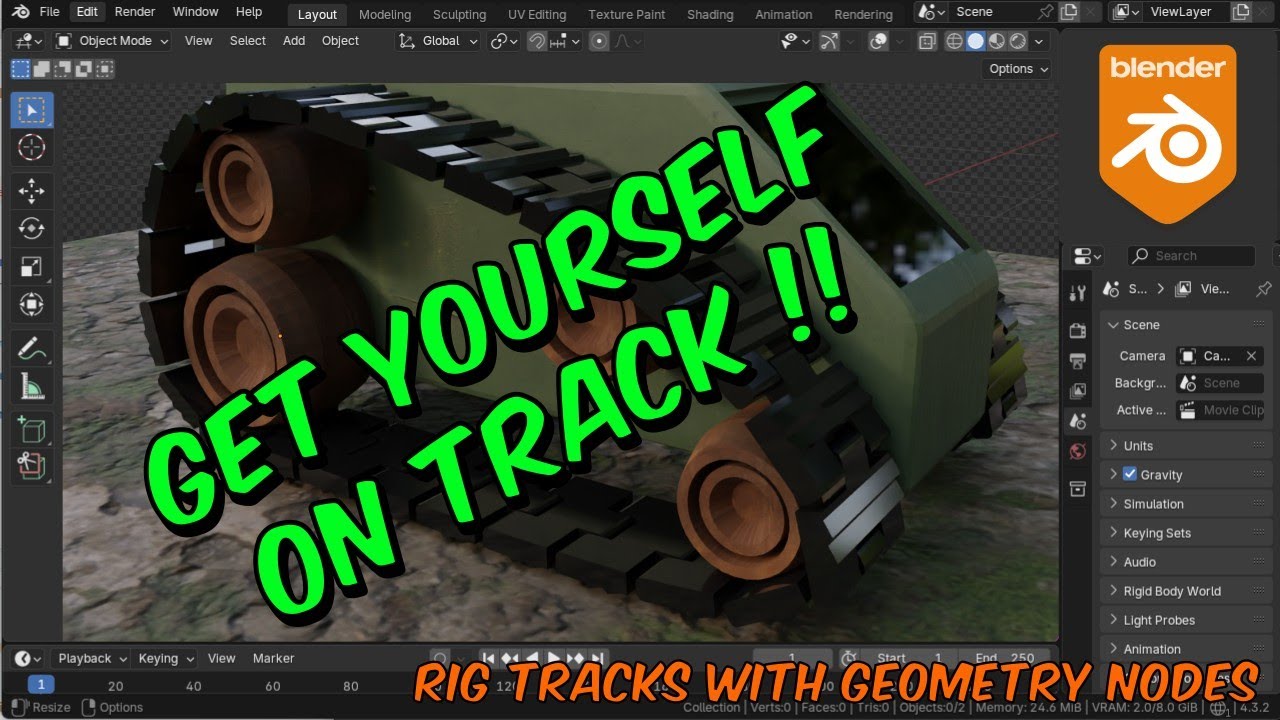Switch to solid viewport shading
This screenshot has width=1280, height=720.
975,41
